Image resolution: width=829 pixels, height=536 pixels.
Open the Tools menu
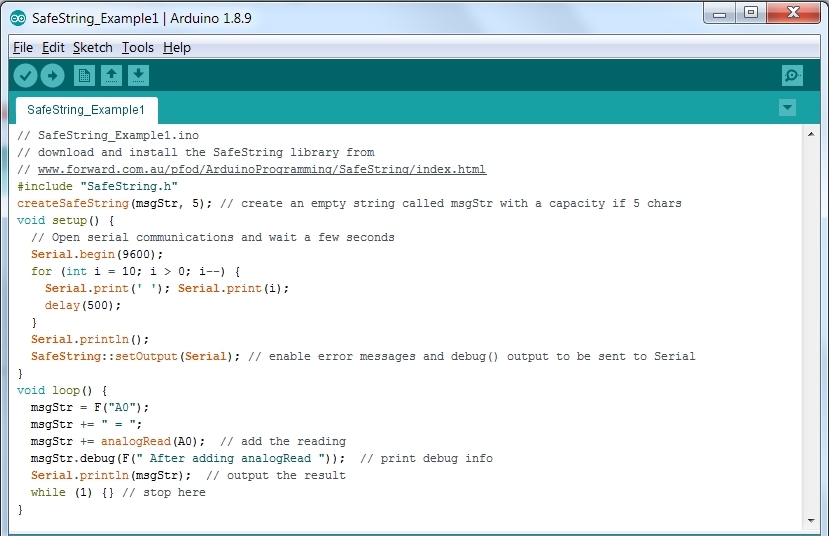pyautogui.click(x=137, y=48)
